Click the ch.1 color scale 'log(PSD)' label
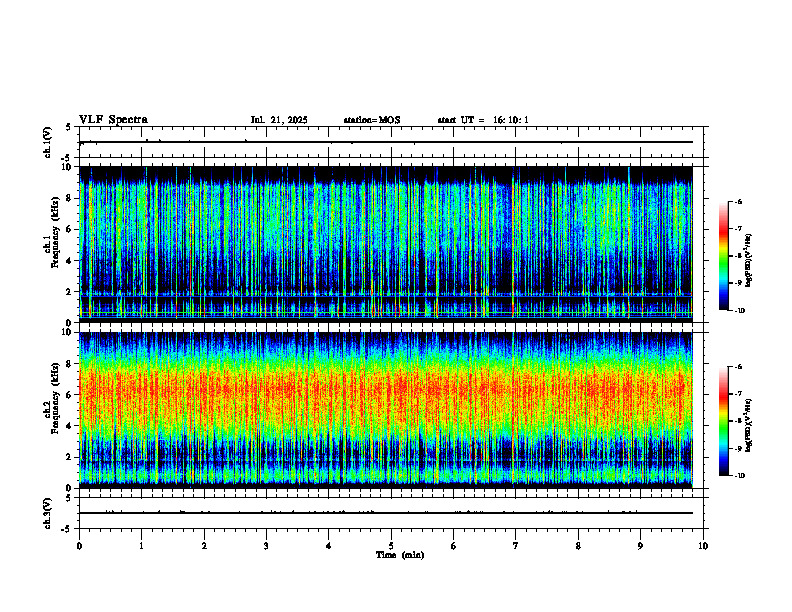The height and width of the screenshot is (612, 792). (749, 260)
